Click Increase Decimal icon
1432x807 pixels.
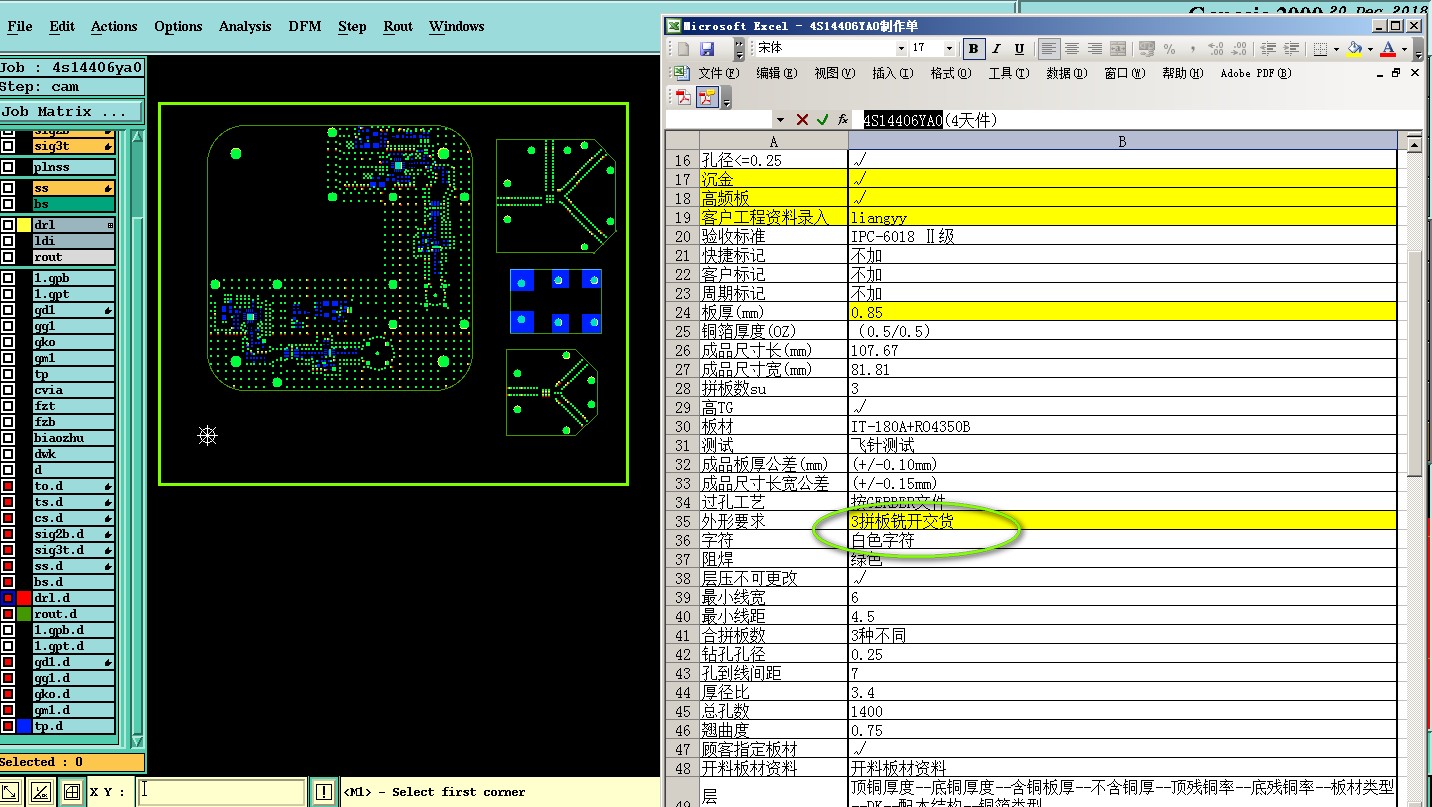tap(1216, 49)
